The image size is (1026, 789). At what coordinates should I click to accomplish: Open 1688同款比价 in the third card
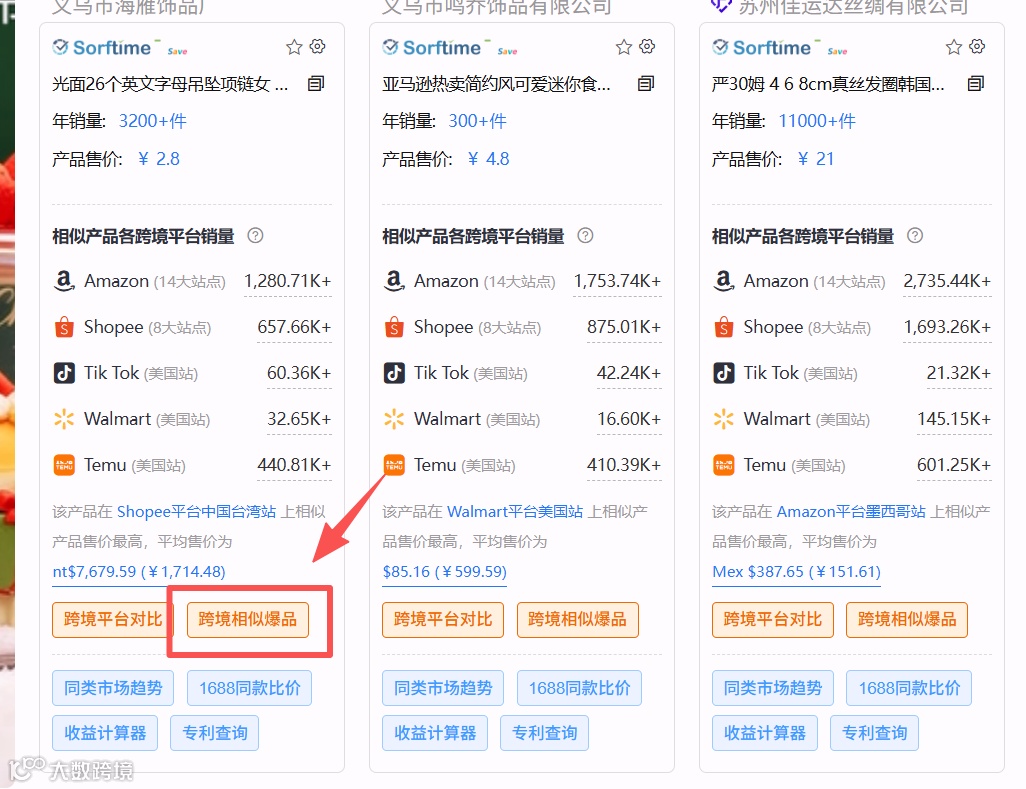click(909, 688)
